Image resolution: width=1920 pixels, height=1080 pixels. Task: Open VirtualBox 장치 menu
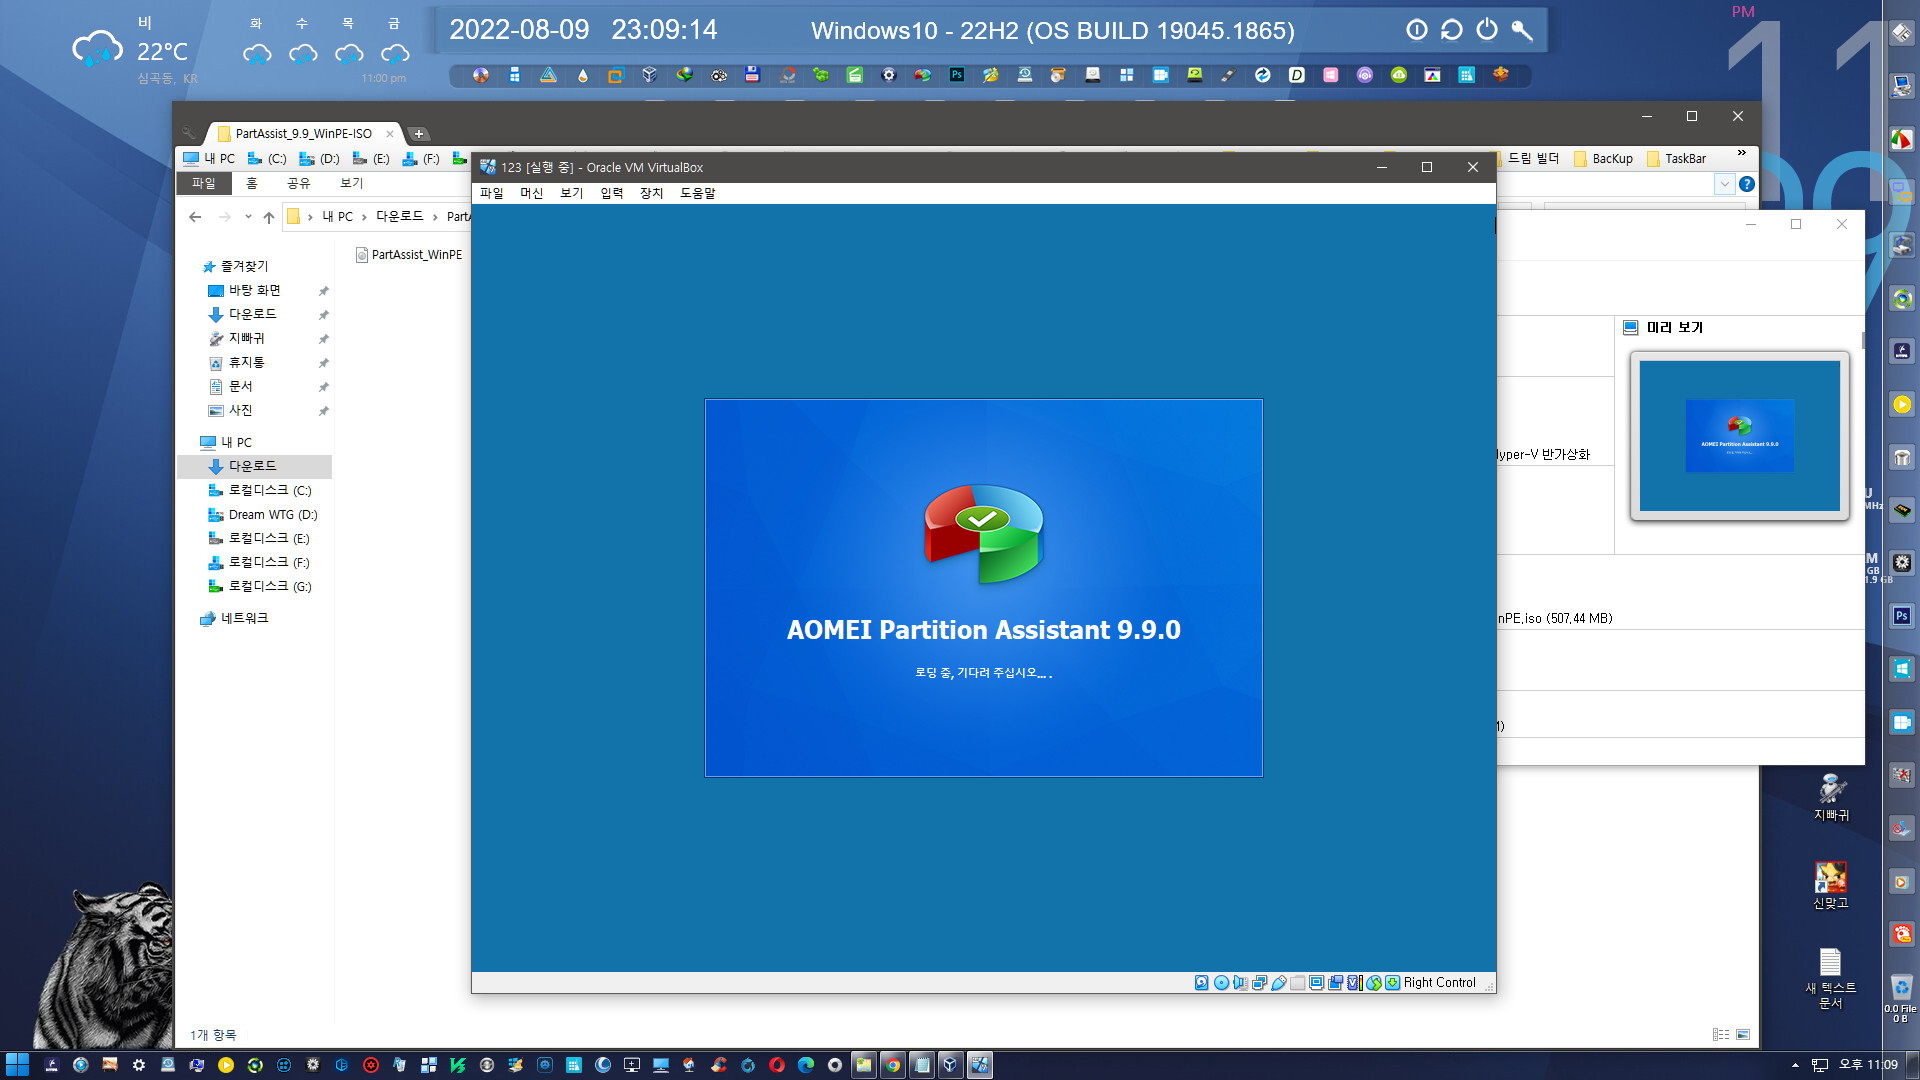[652, 193]
